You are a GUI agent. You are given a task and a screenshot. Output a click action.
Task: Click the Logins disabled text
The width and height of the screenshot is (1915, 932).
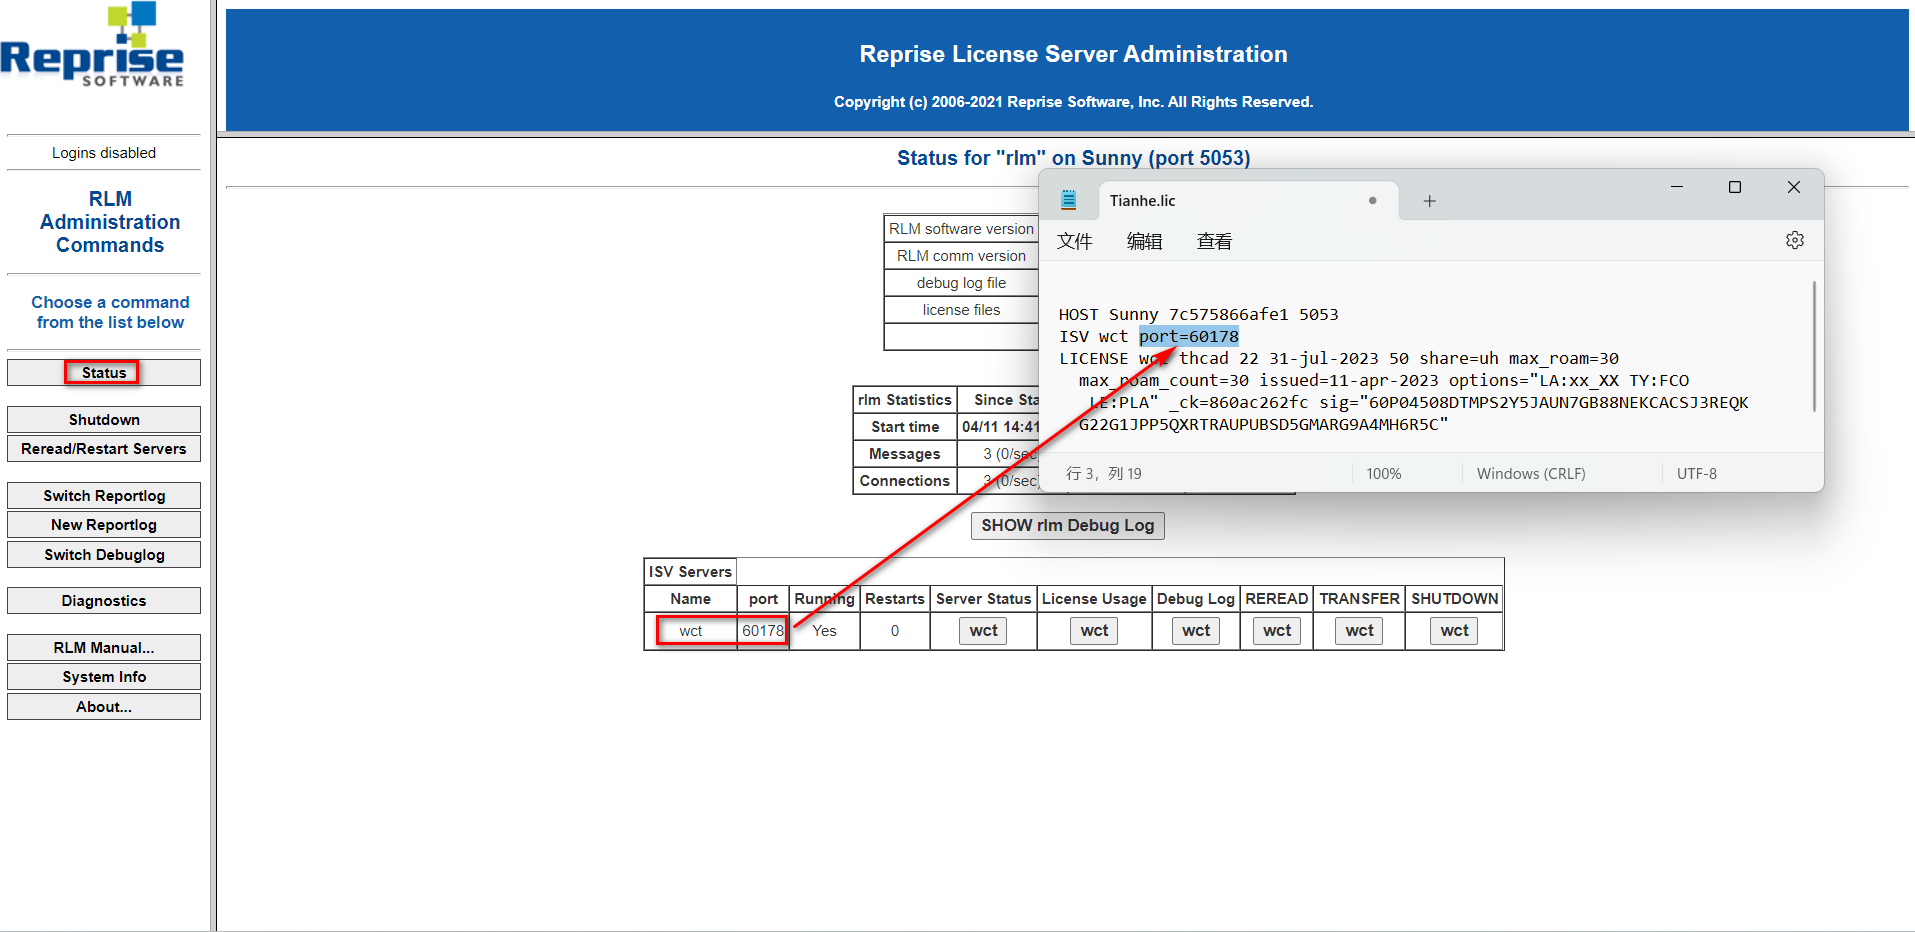pos(104,153)
